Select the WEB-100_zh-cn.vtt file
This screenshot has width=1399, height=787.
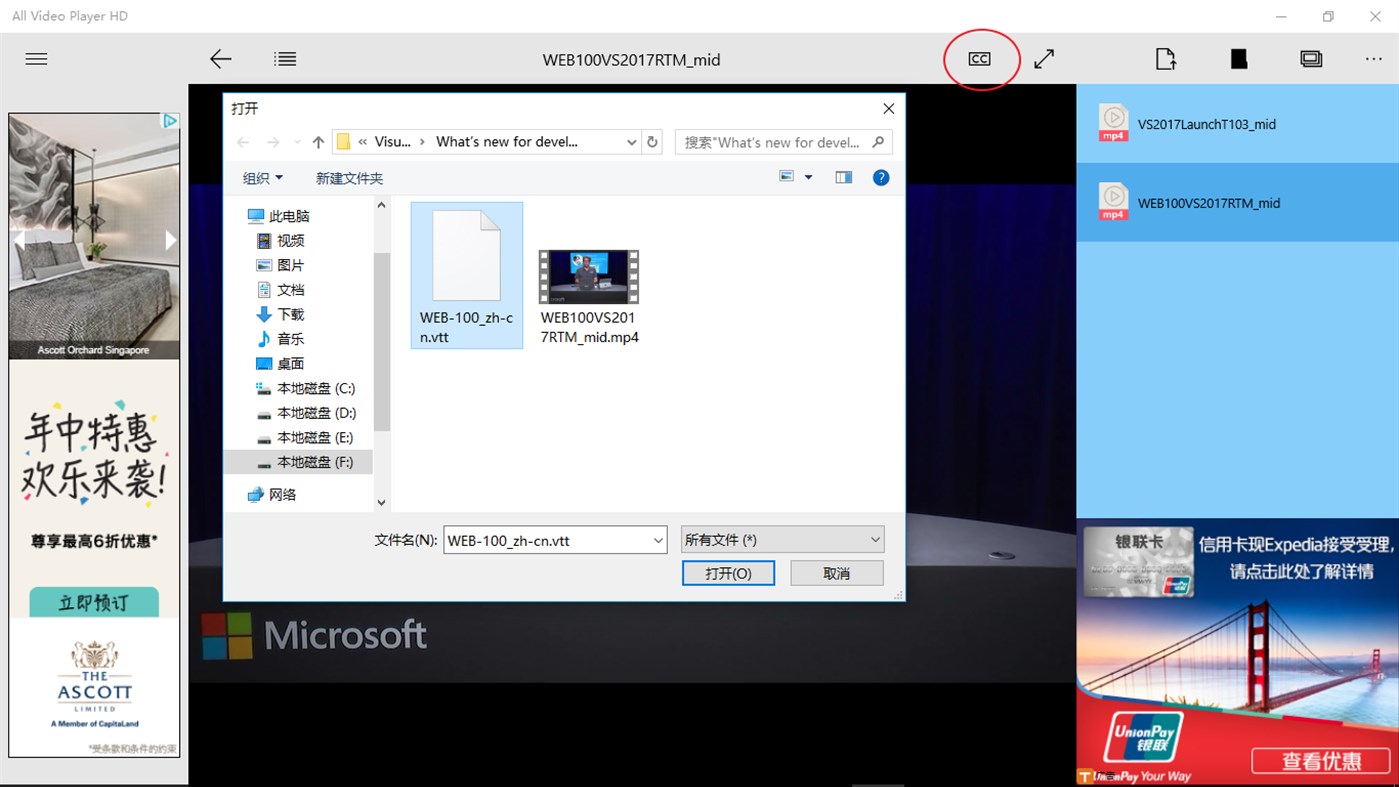466,270
